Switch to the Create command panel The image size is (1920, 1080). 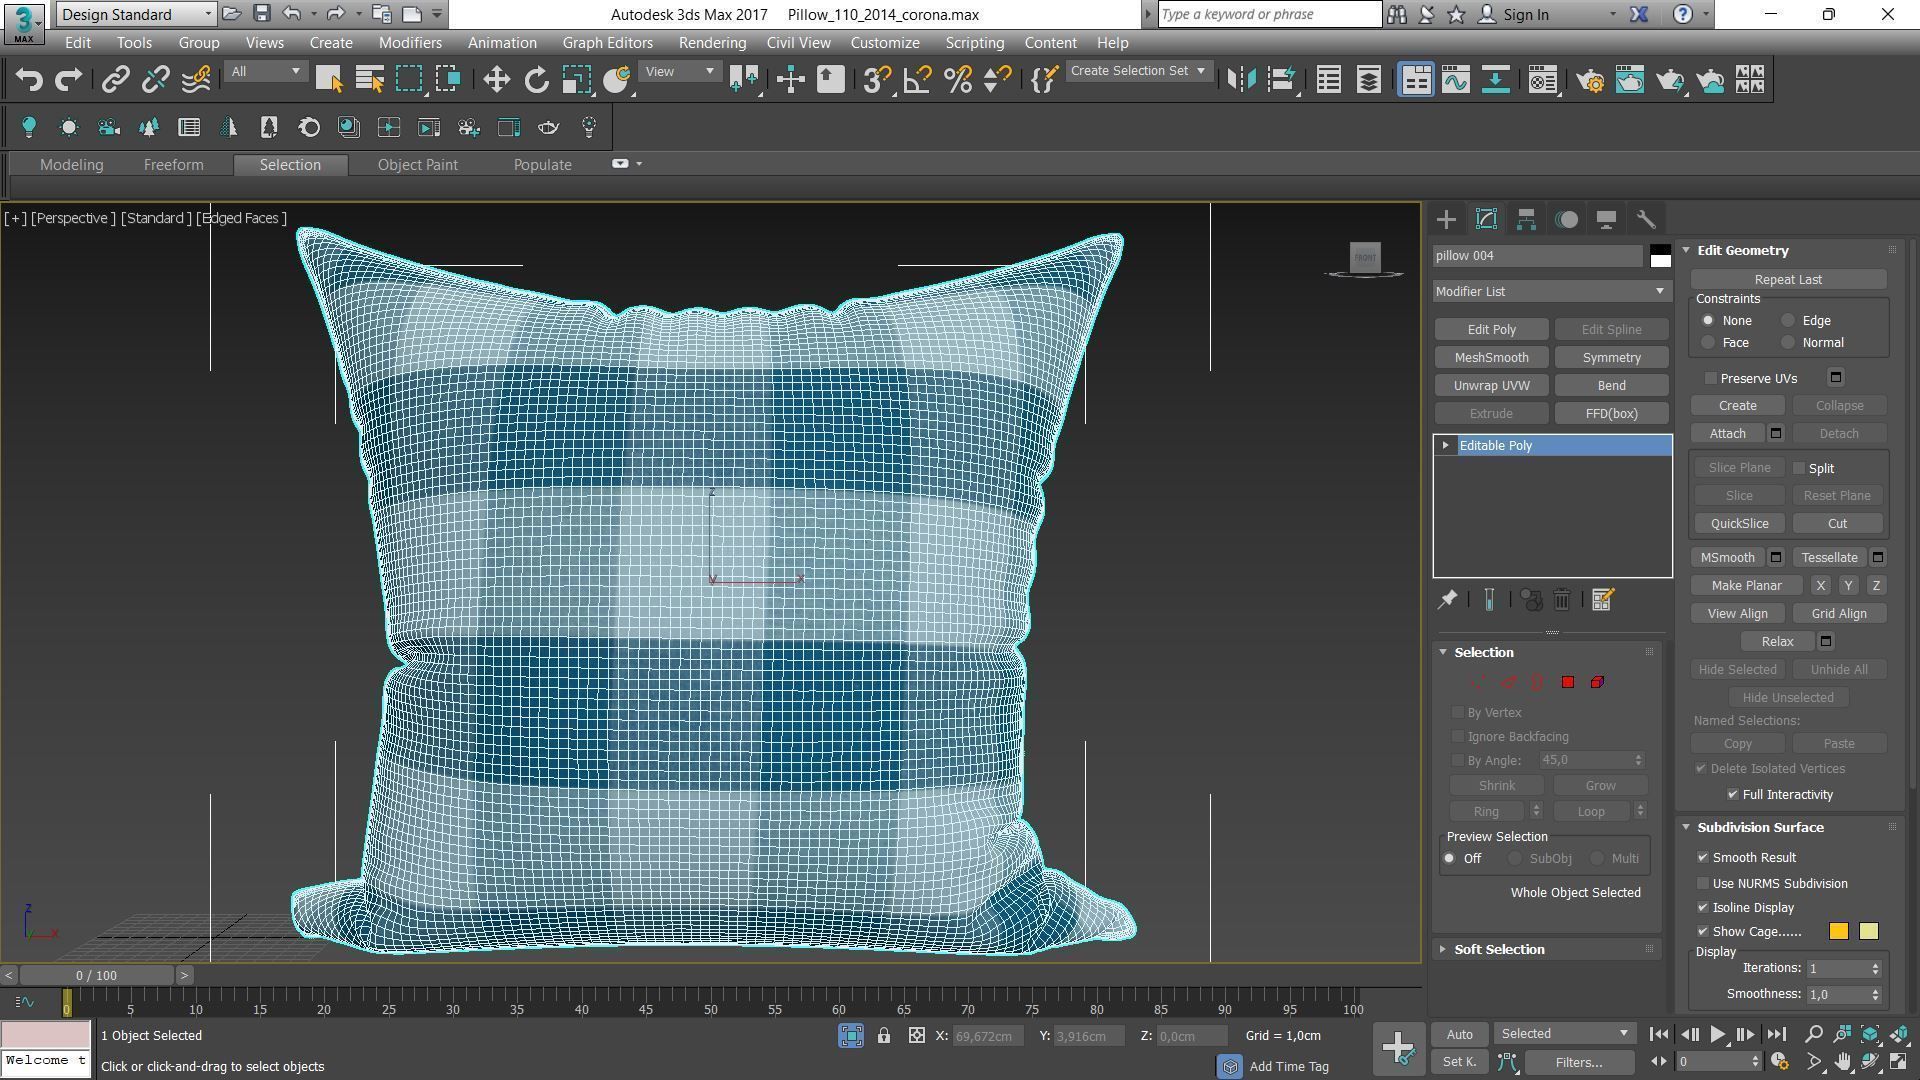(1446, 220)
